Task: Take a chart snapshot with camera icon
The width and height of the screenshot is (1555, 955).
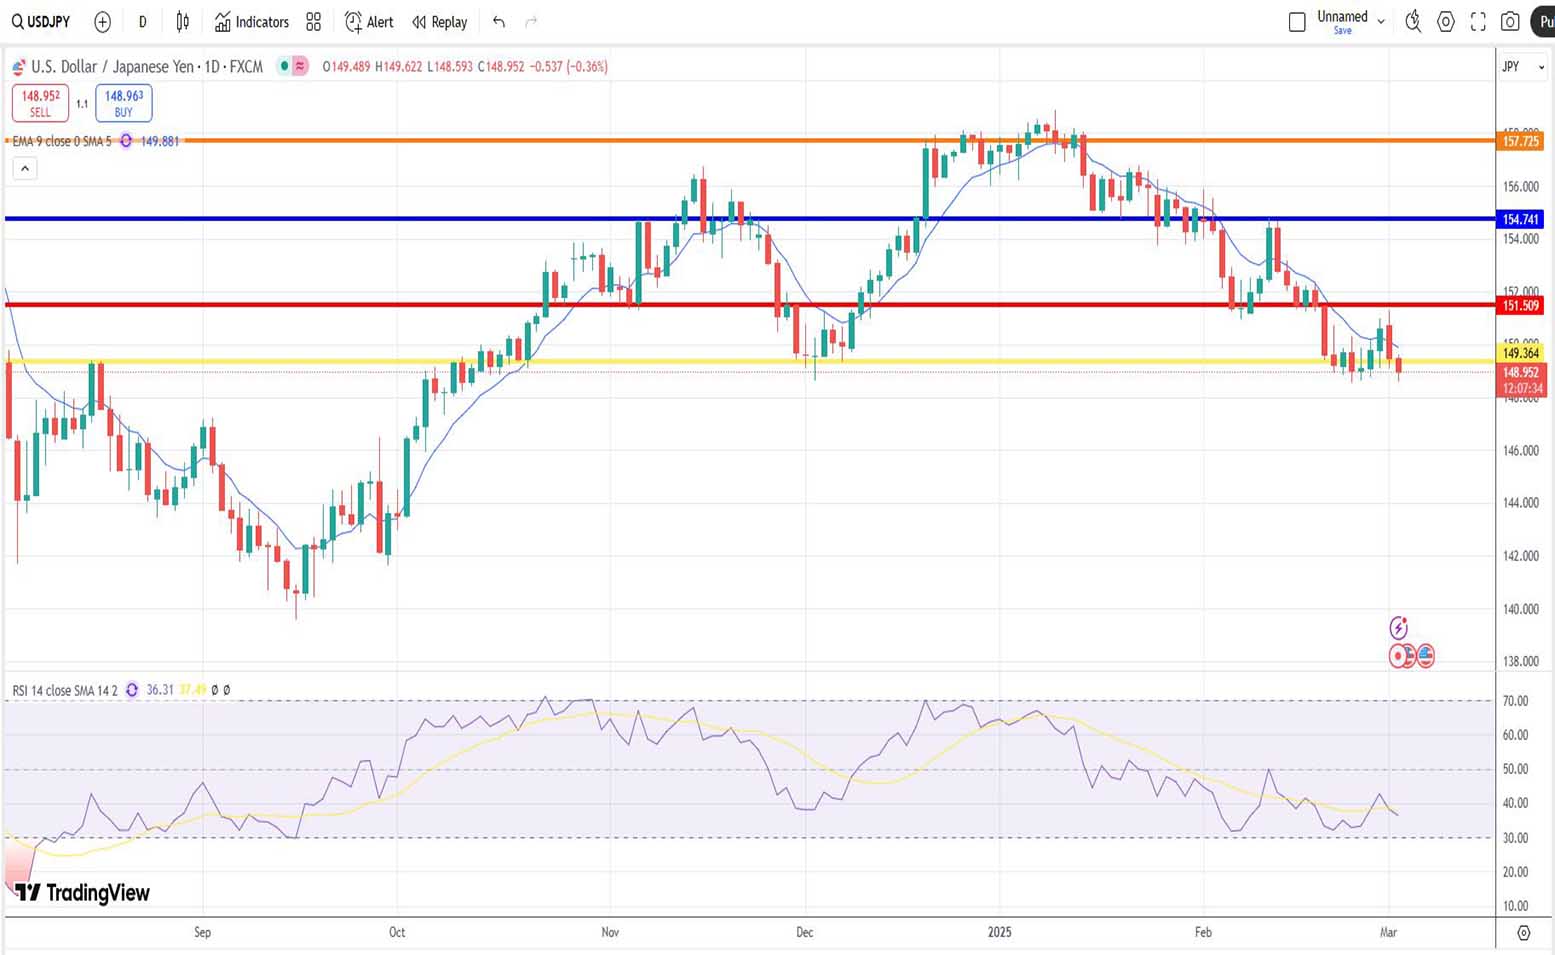Action: pyautogui.click(x=1510, y=21)
